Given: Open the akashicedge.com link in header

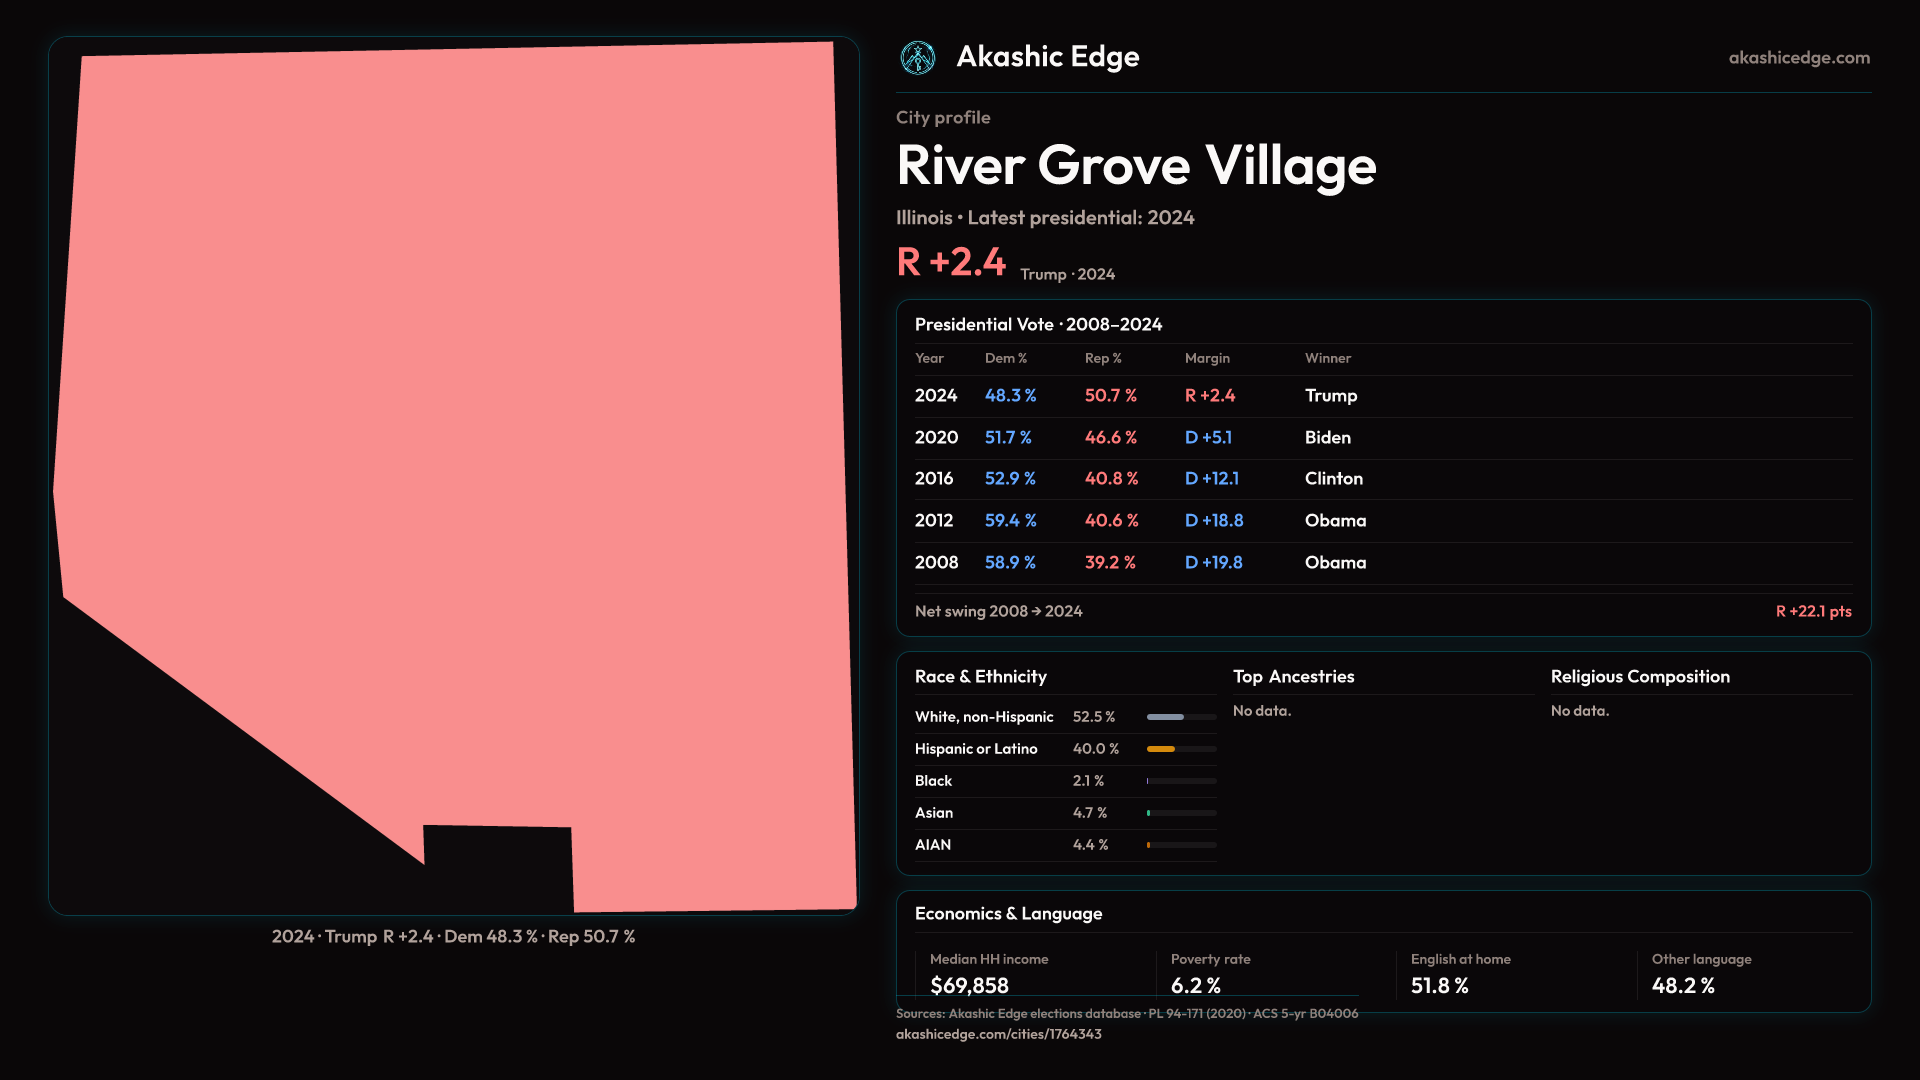Looking at the screenshot, I should point(1798,58).
